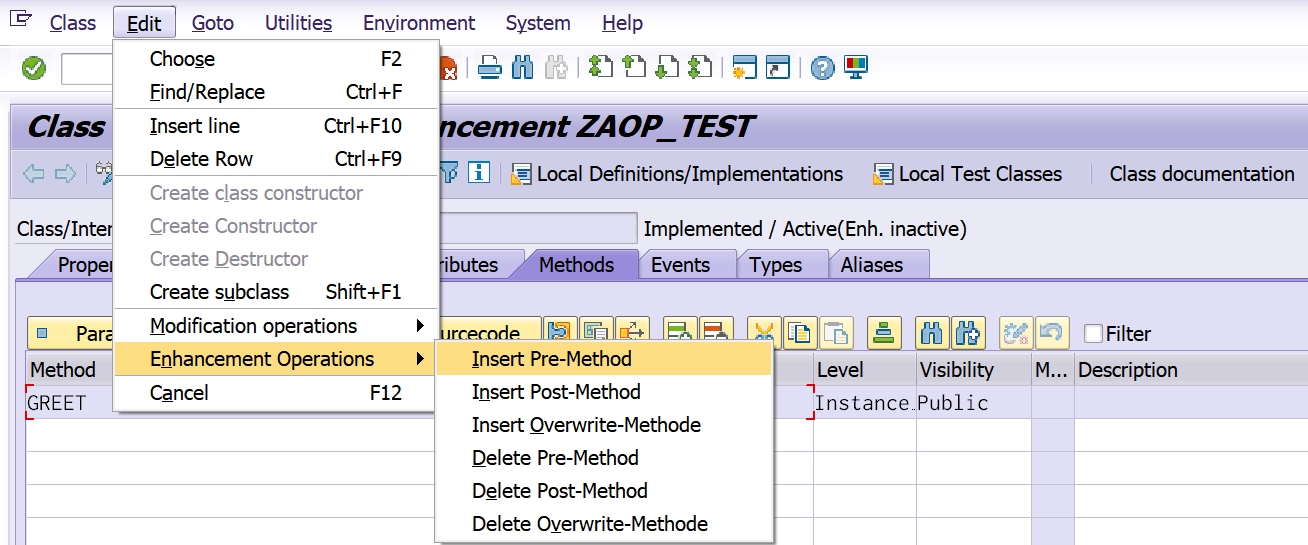The width and height of the screenshot is (1308, 545).
Task: Switch to the Events tab
Action: coord(680,265)
